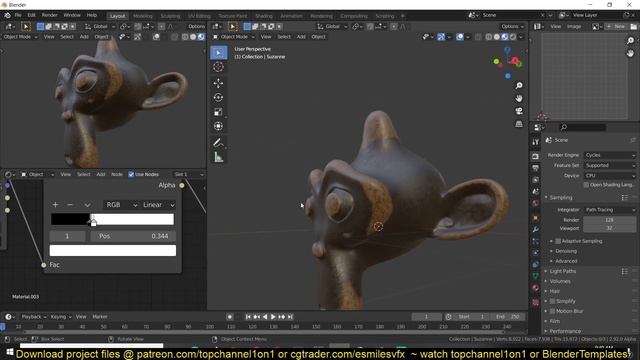Expand the Denoising subpanel
Screen dimensions: 640x360
coord(566,251)
